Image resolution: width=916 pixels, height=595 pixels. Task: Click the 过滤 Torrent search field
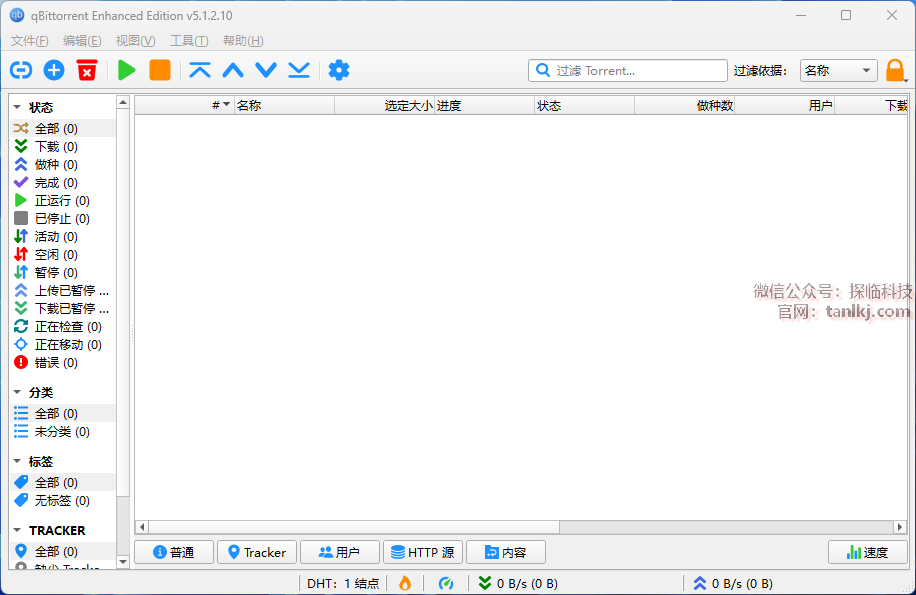point(638,71)
